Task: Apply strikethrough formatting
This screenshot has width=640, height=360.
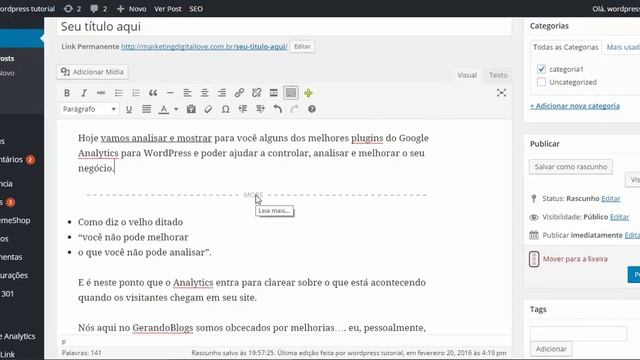Action: [101, 93]
